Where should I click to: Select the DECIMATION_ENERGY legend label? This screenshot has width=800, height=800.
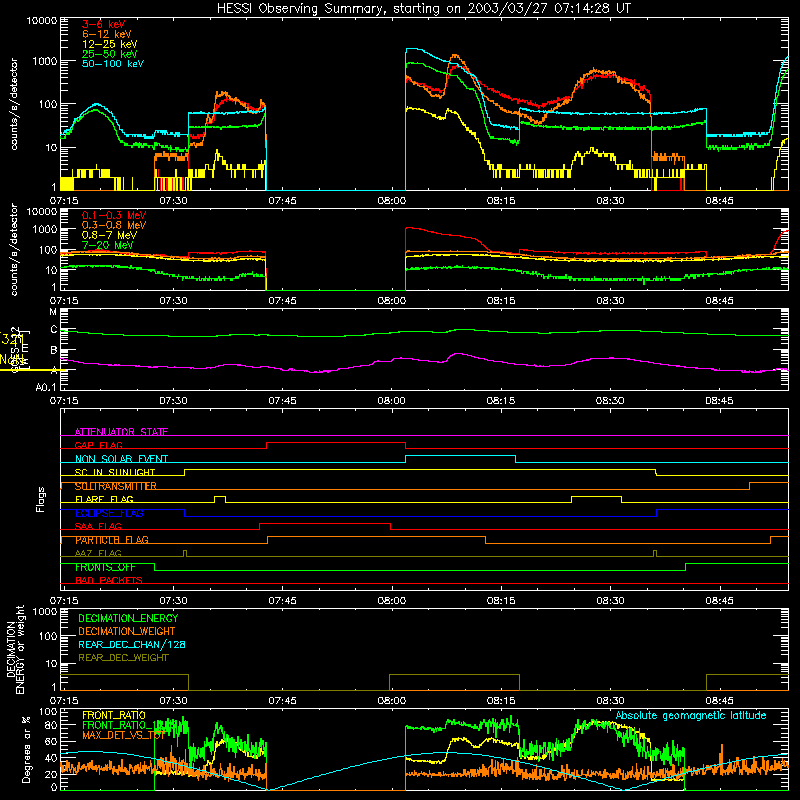pos(128,618)
